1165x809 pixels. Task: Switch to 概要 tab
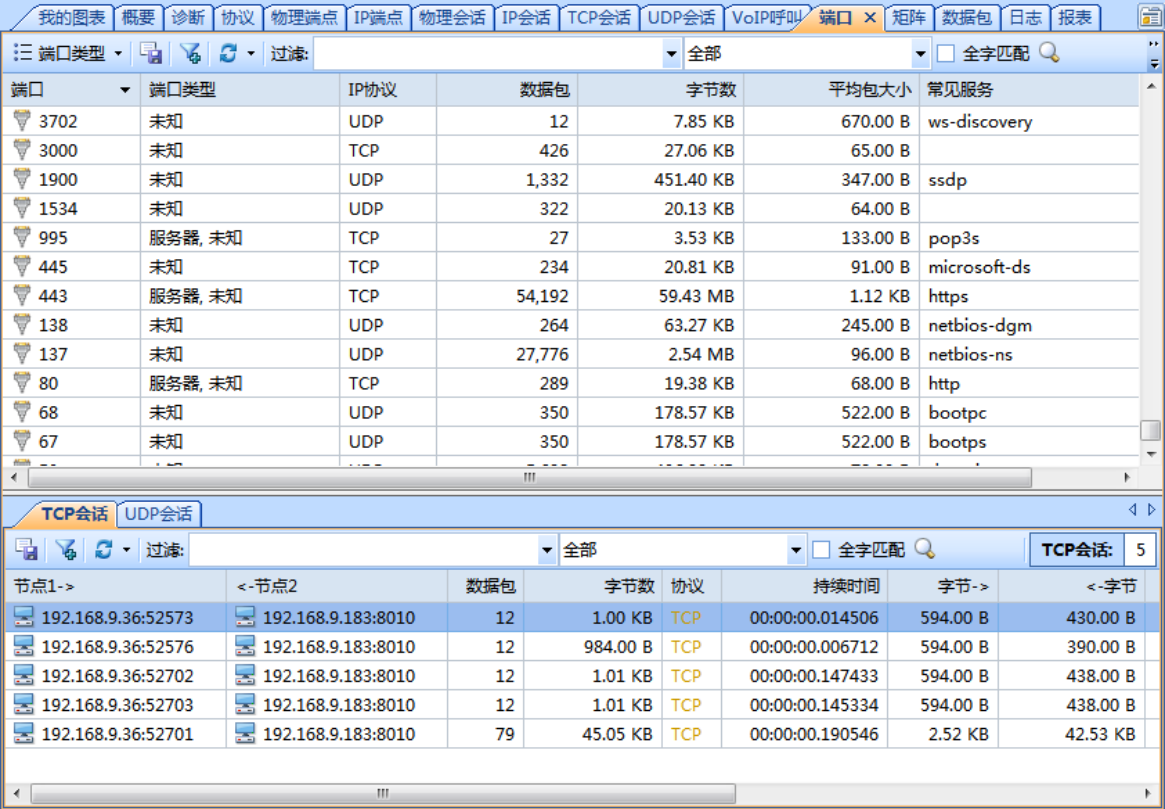[138, 17]
